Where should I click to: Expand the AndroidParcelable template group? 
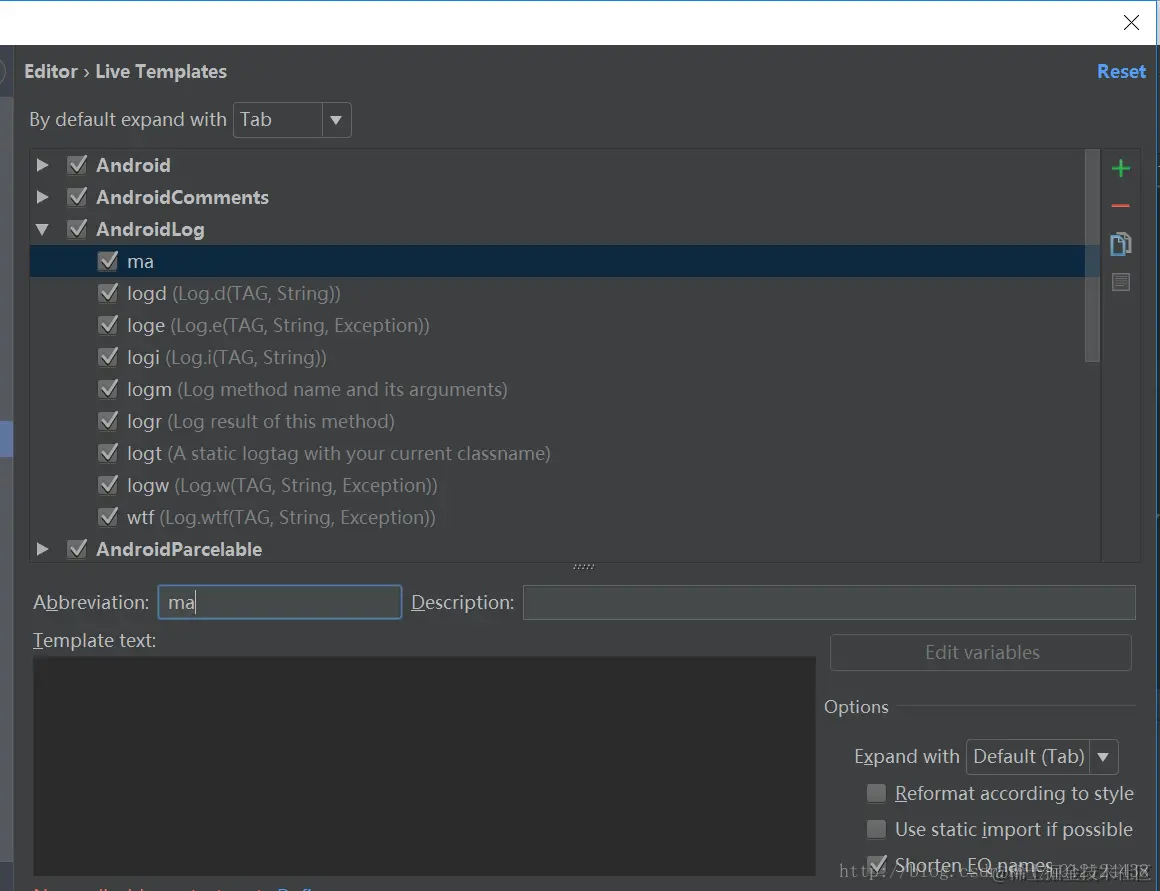(42, 549)
